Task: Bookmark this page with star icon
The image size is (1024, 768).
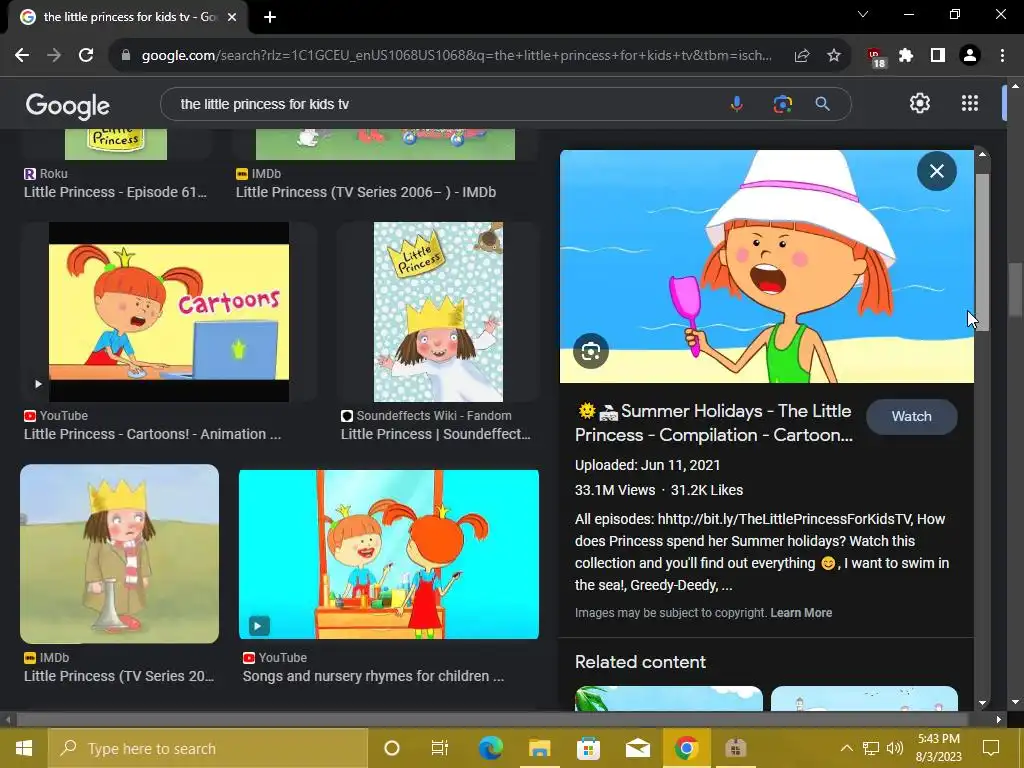Action: [833, 56]
